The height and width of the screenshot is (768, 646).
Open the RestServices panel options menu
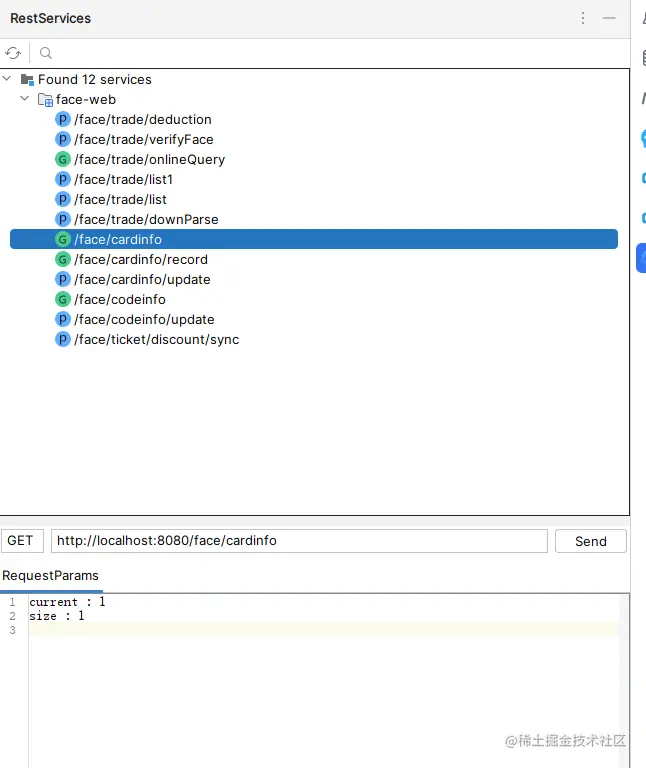coord(583,18)
